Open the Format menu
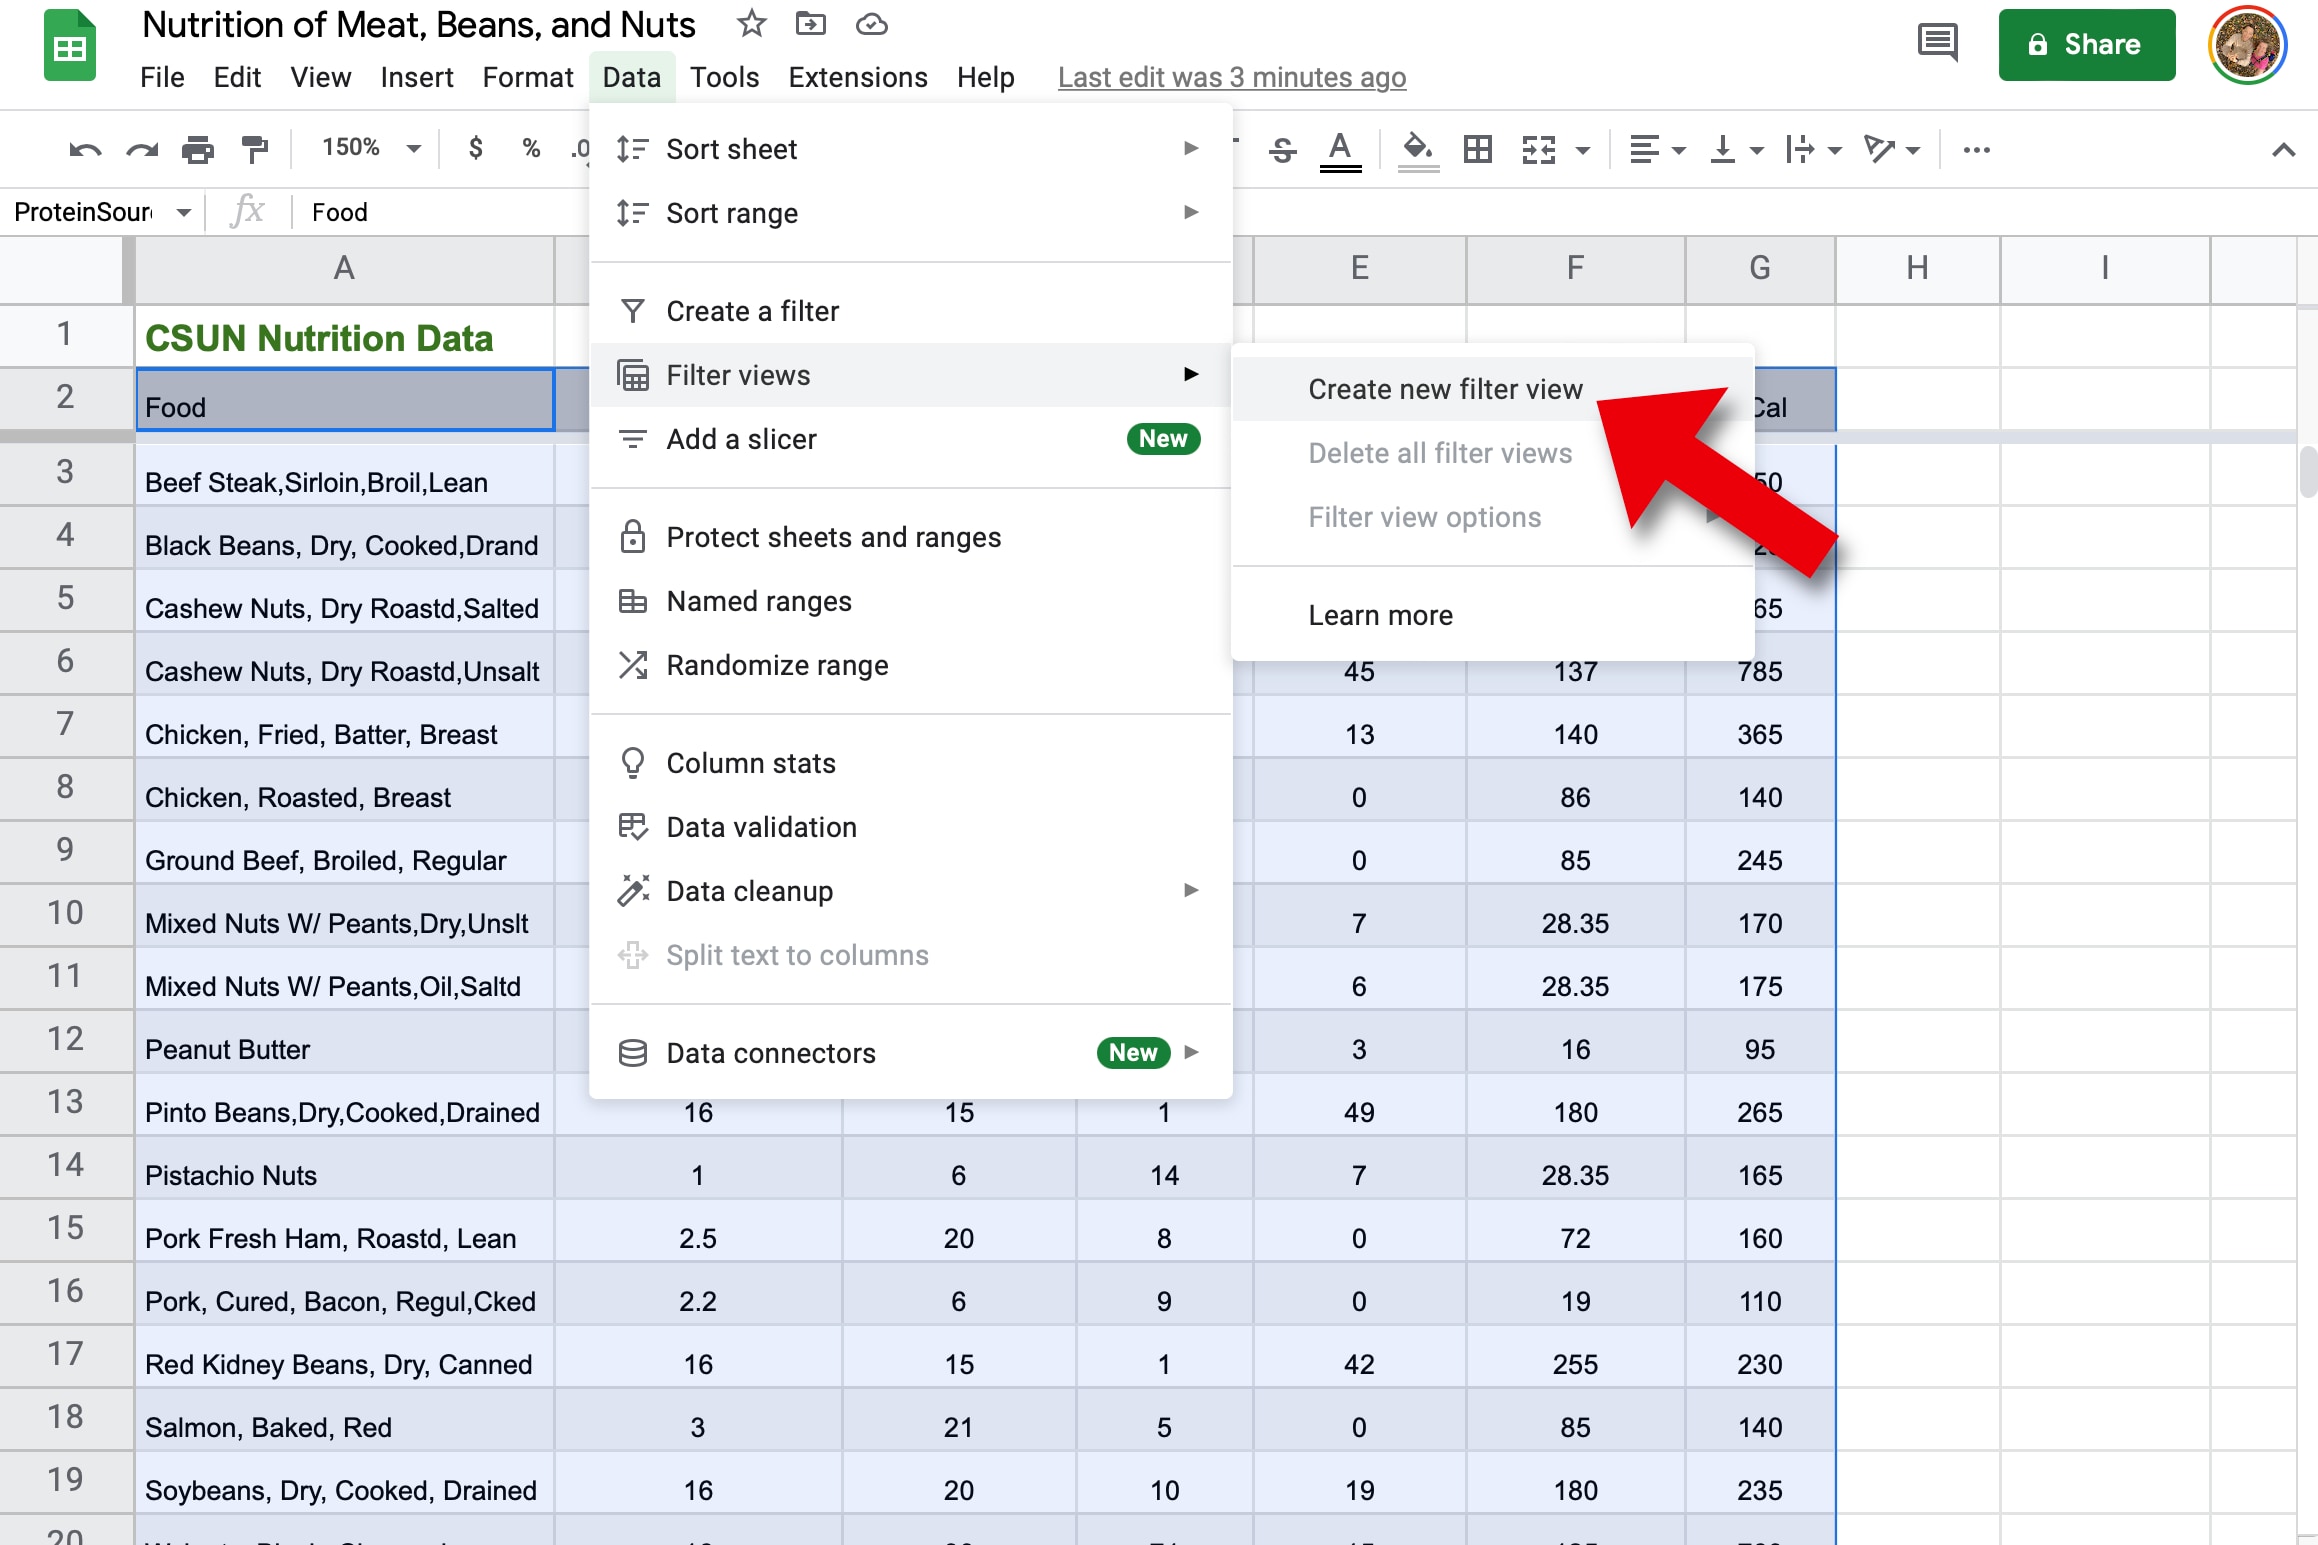 [x=528, y=77]
